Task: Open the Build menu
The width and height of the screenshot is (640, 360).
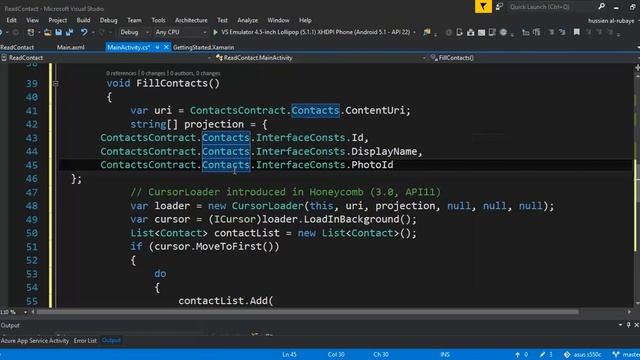Action: pyautogui.click(x=83, y=20)
